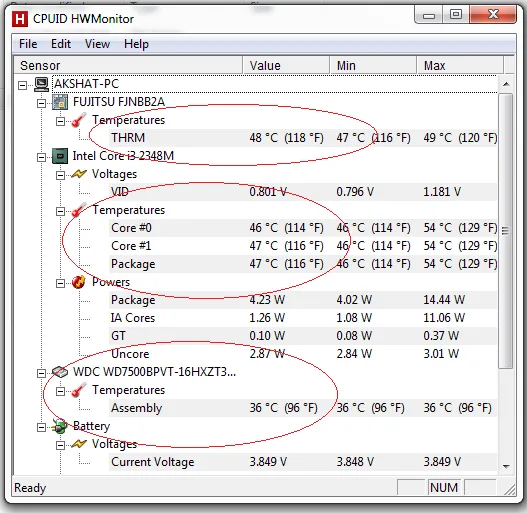
Task: Click the HWMonitor red H title icon
Action: pos(20,18)
